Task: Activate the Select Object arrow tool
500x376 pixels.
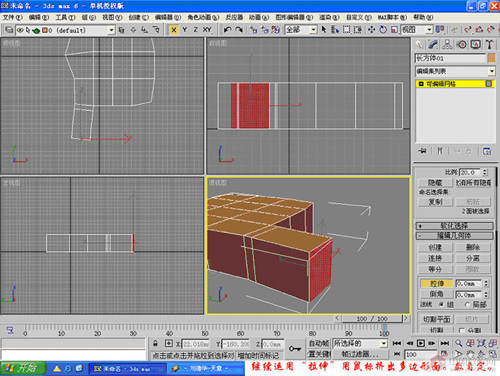Action: 324,30
